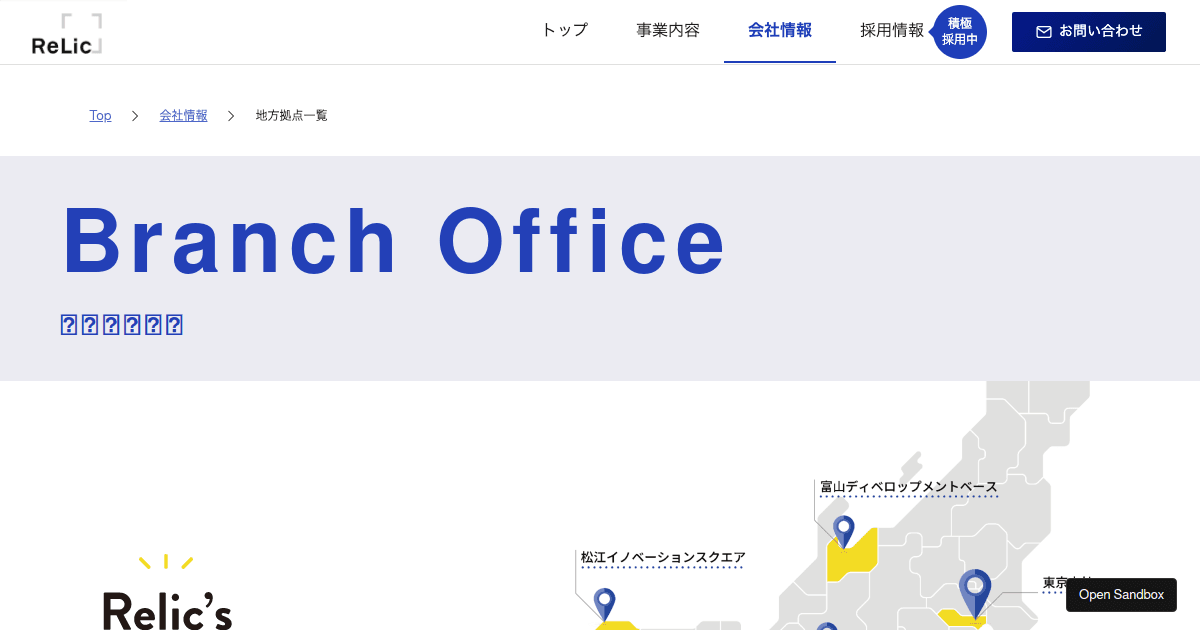Viewport: 1200px width, 630px height.
Task: Click the envelope icon in contact button
Action: [x=1043, y=32]
